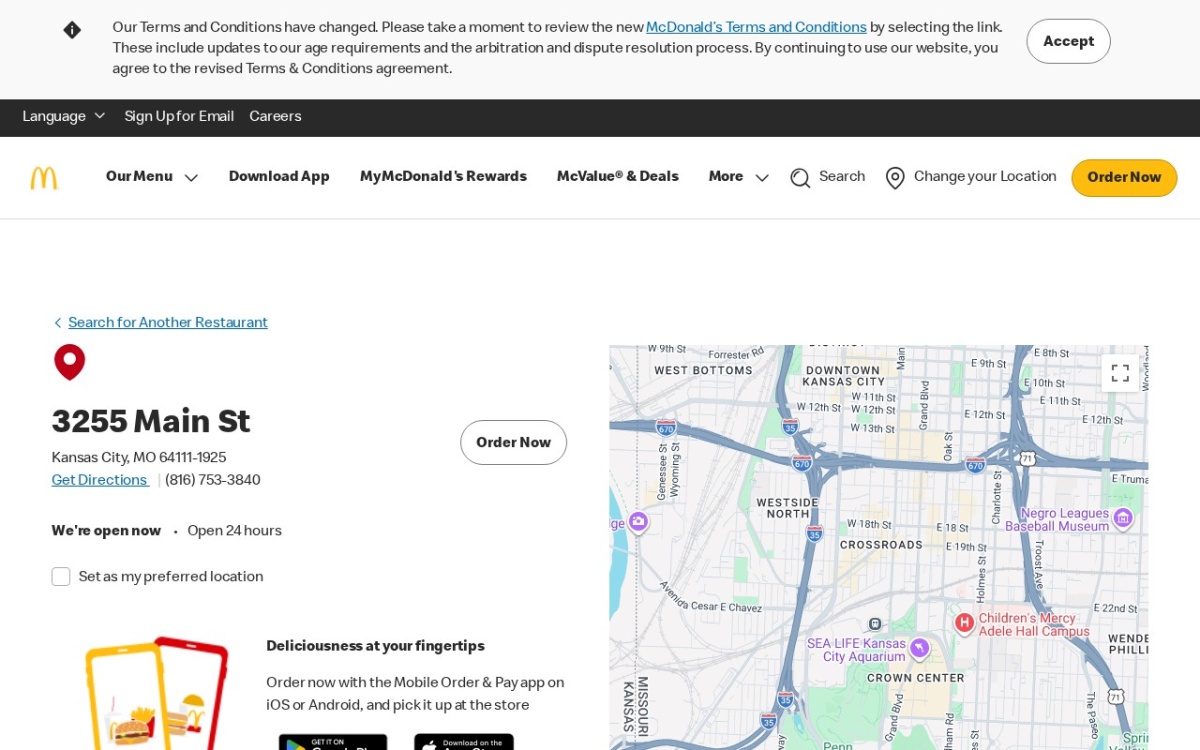
Task: Open McValue & Deals page
Action: 617,177
